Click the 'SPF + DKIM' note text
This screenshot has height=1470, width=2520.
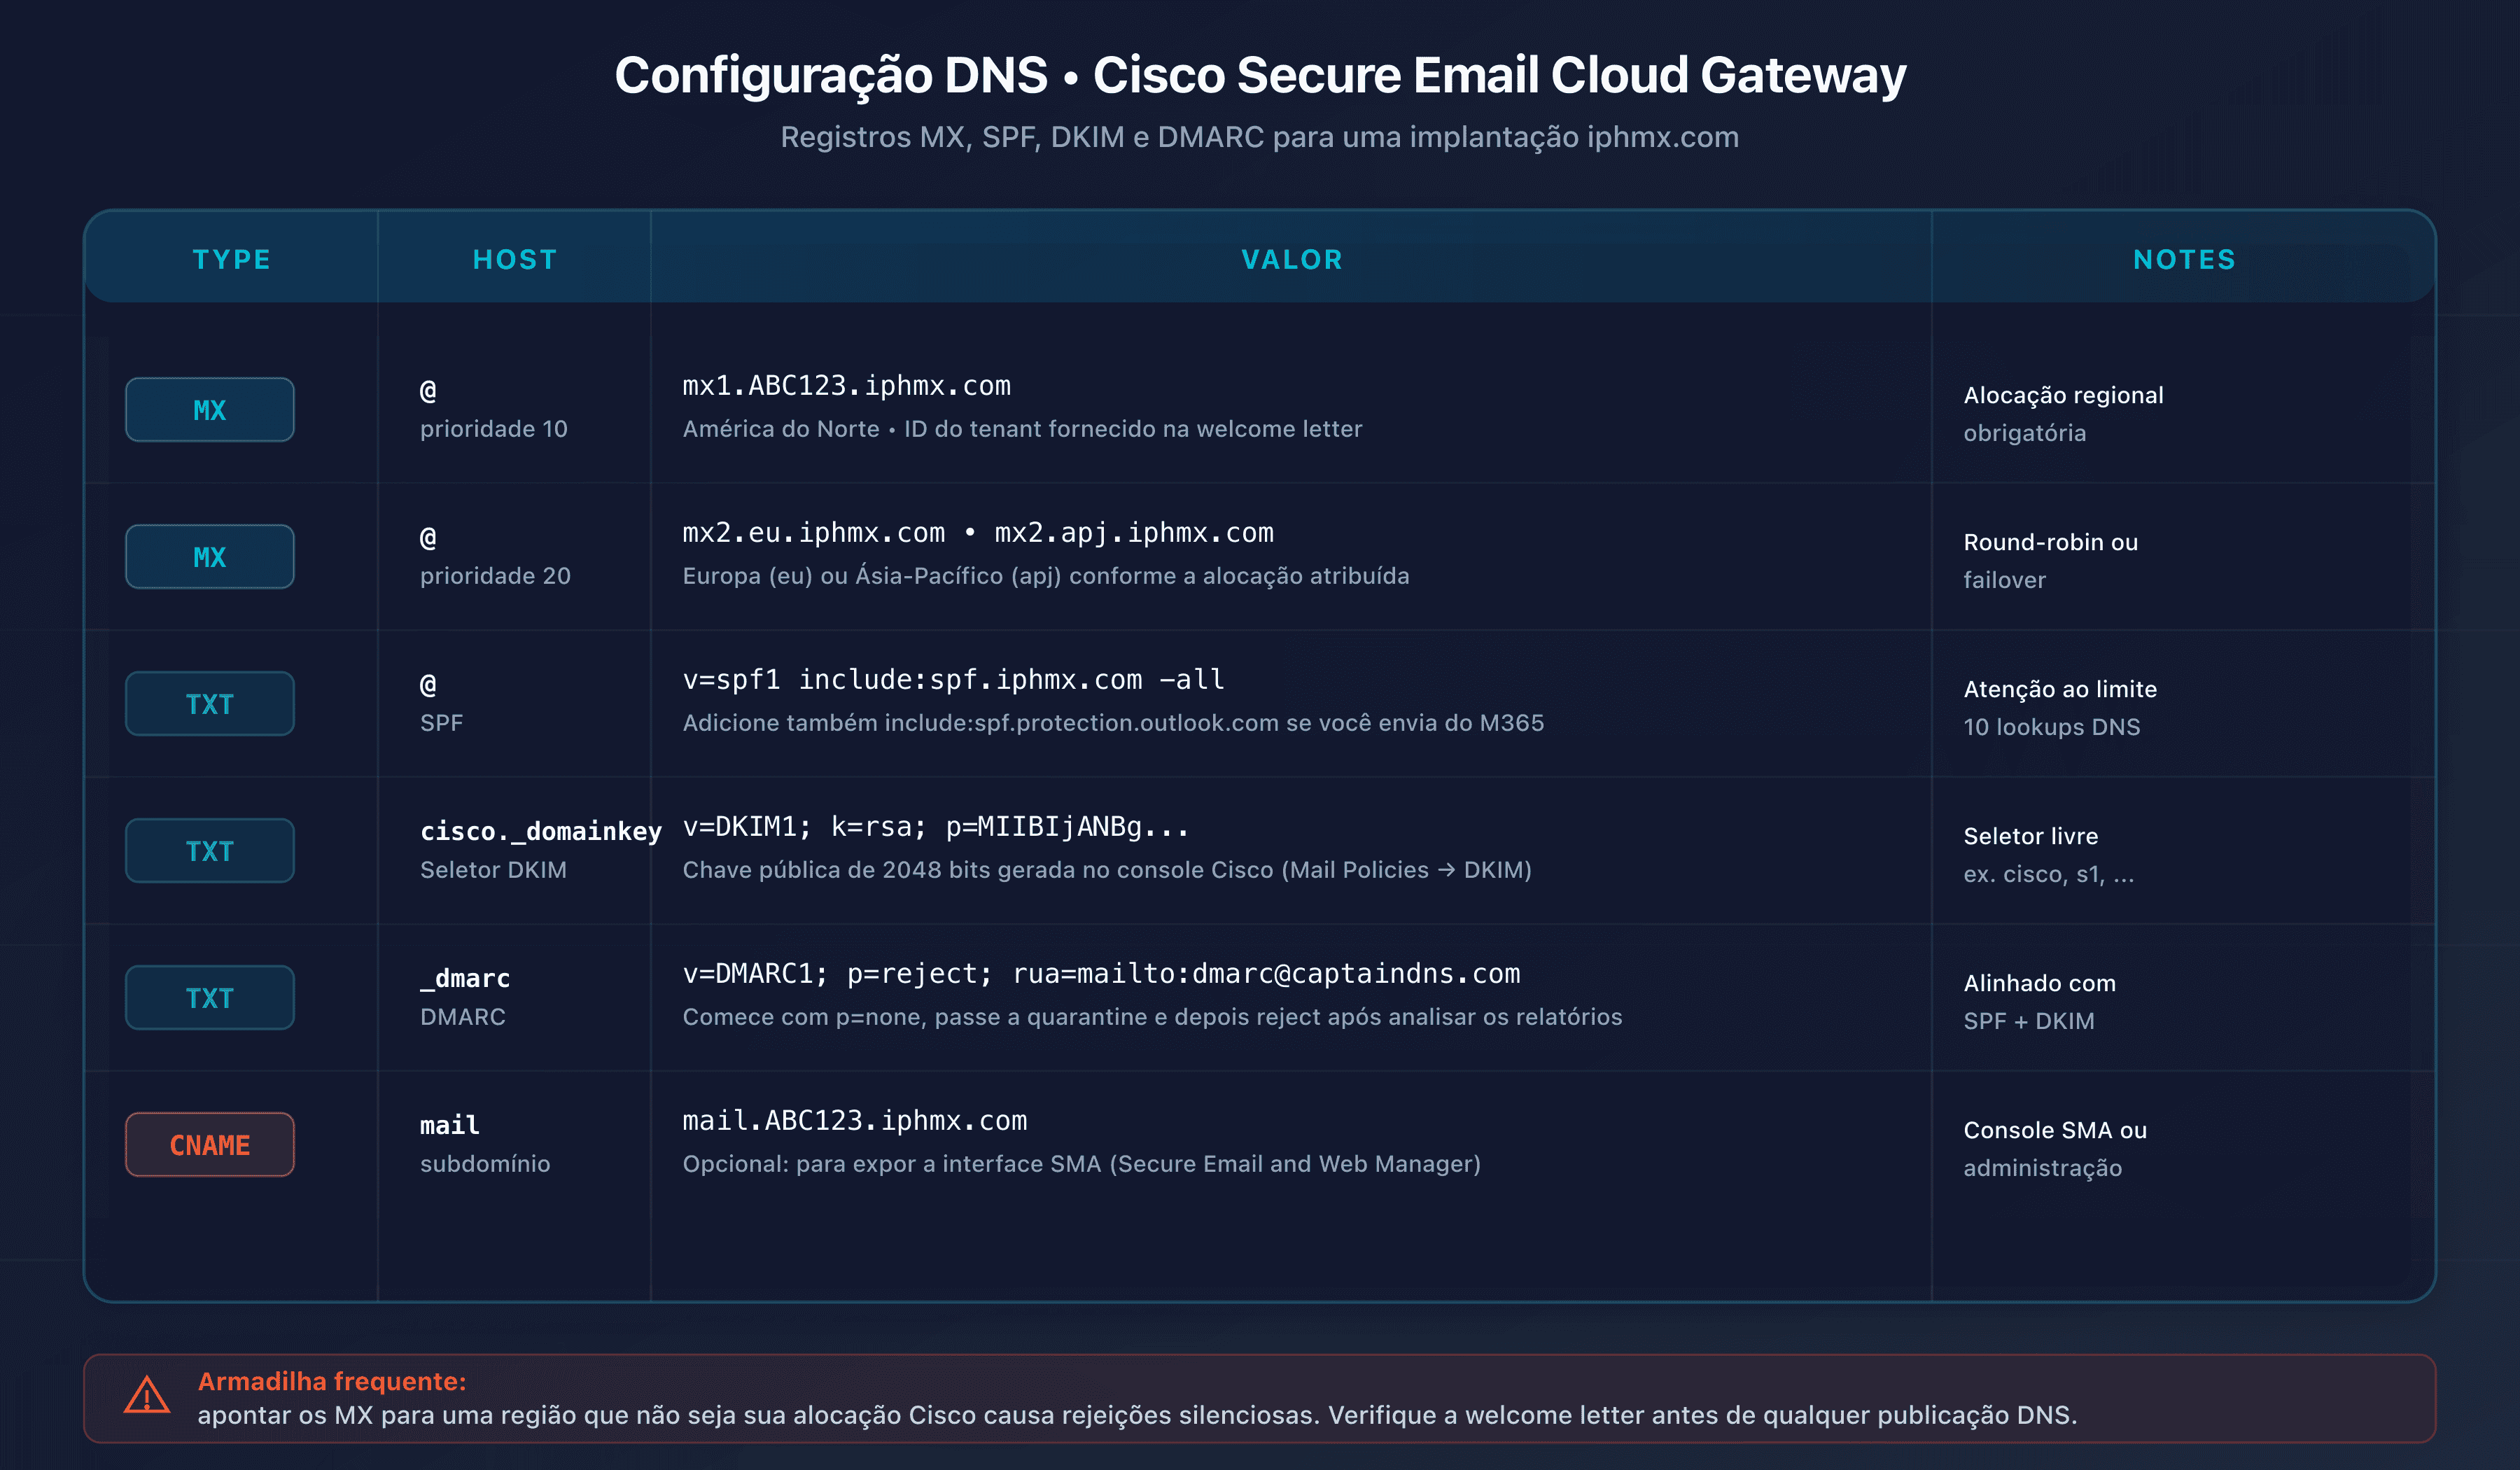click(x=2028, y=1022)
